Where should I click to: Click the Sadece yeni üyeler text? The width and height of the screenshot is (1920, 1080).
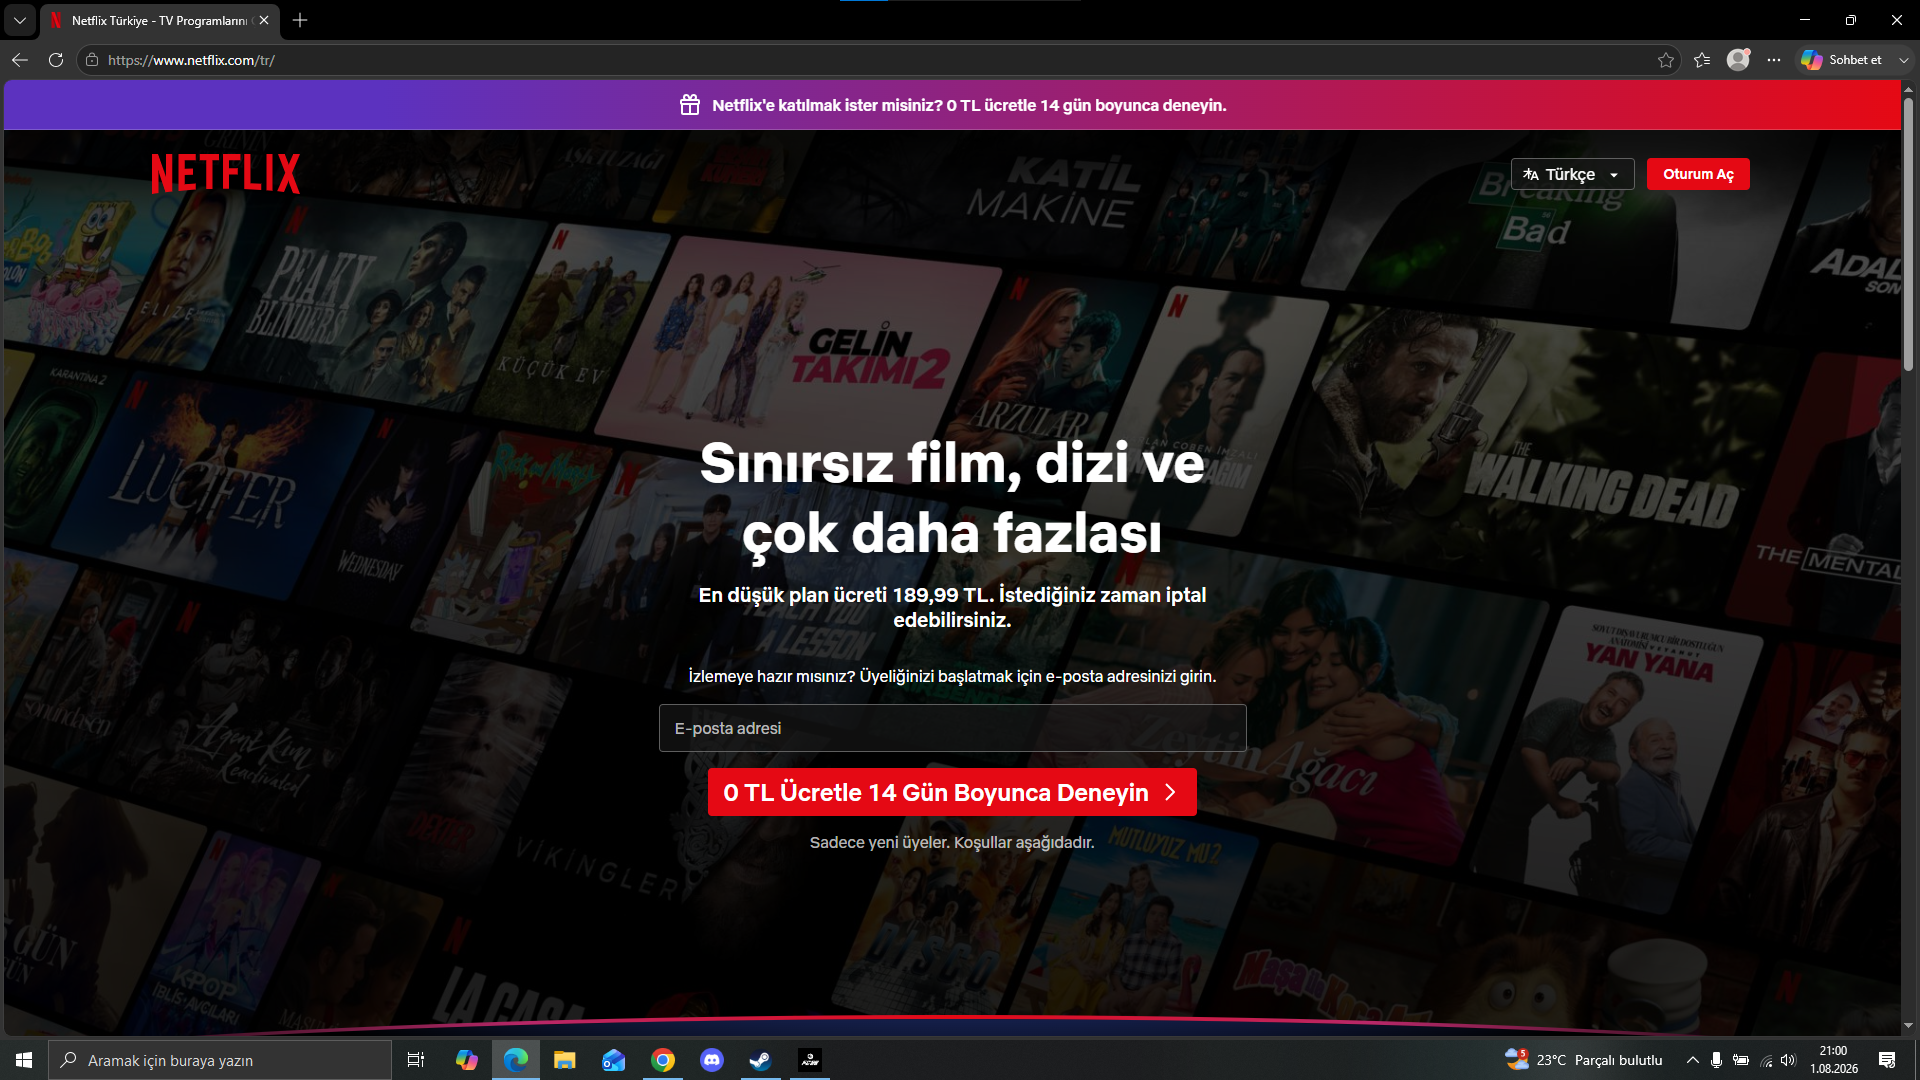tap(952, 842)
